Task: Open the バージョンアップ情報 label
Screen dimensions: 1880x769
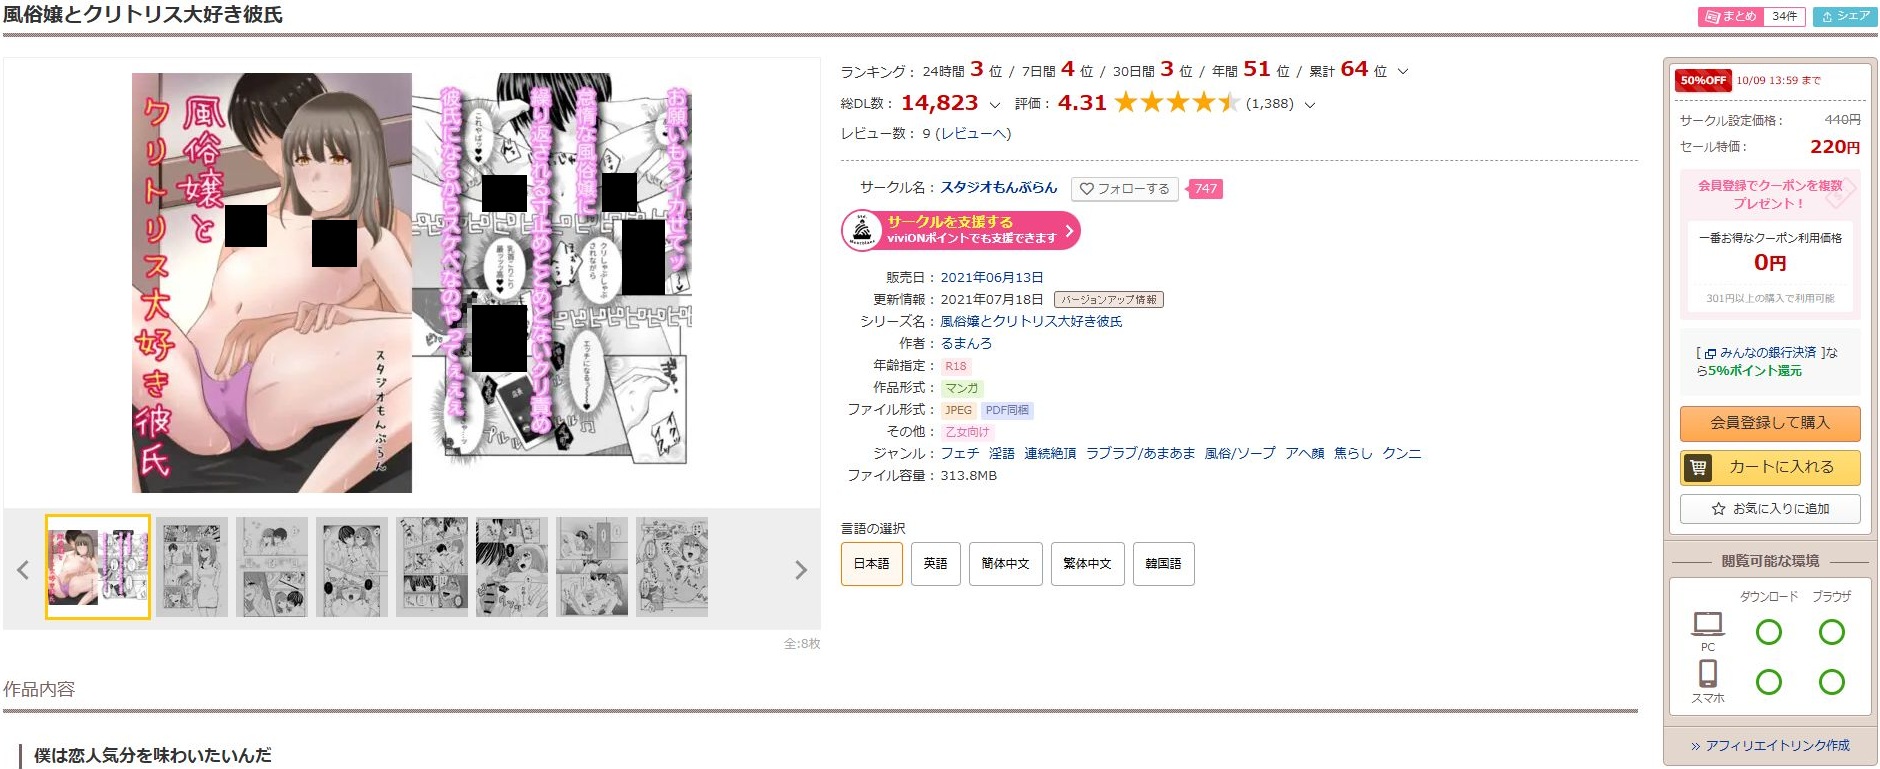Action: click(1108, 300)
